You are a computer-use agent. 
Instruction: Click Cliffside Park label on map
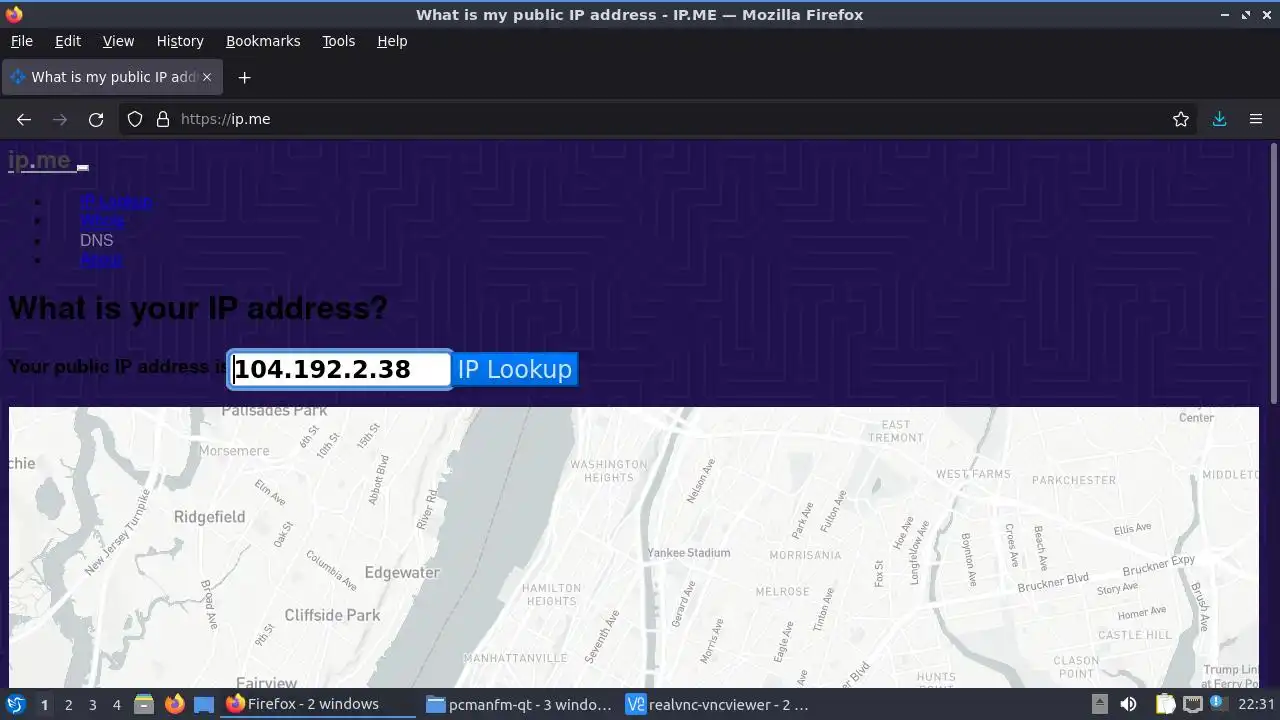pos(332,615)
